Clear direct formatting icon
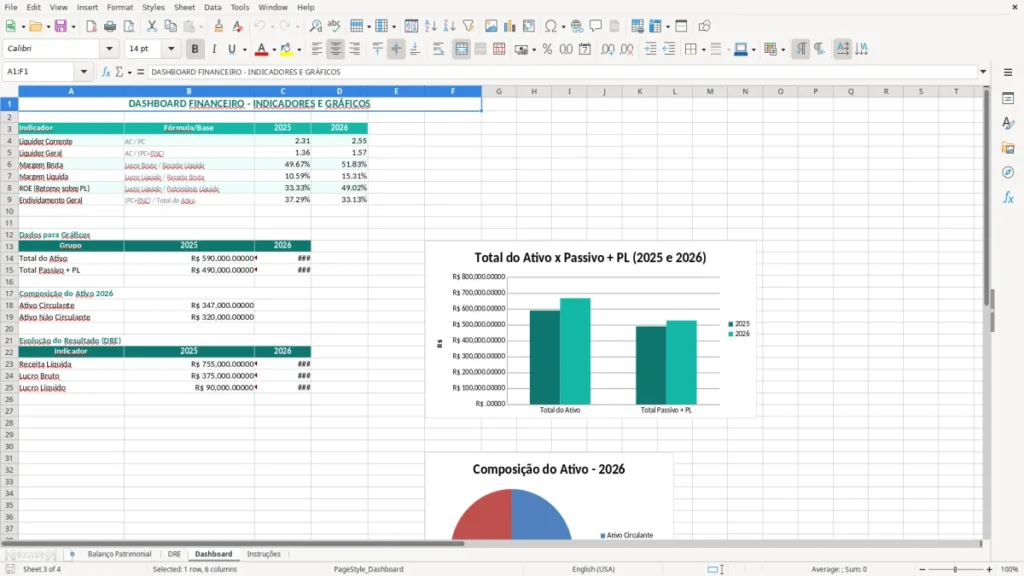 (238, 26)
